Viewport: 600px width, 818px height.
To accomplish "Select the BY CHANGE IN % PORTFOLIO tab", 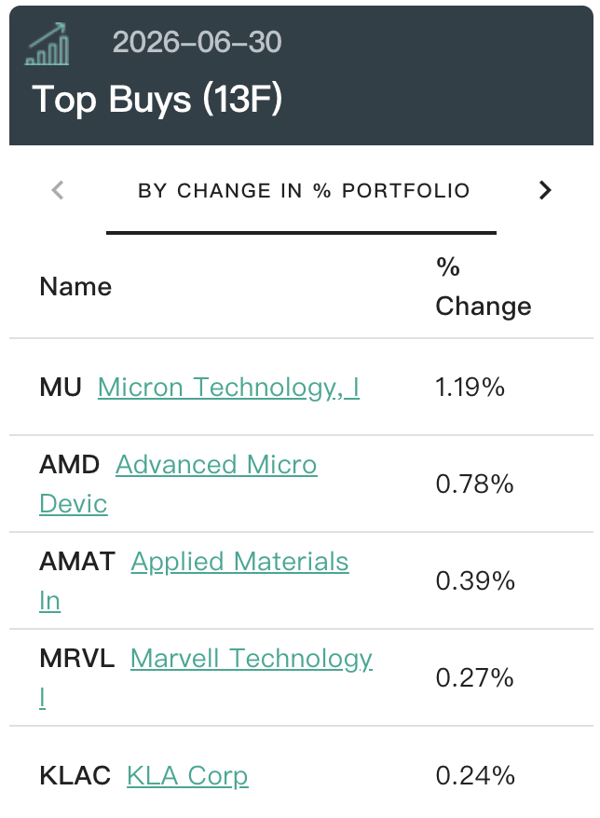I will (x=304, y=191).
